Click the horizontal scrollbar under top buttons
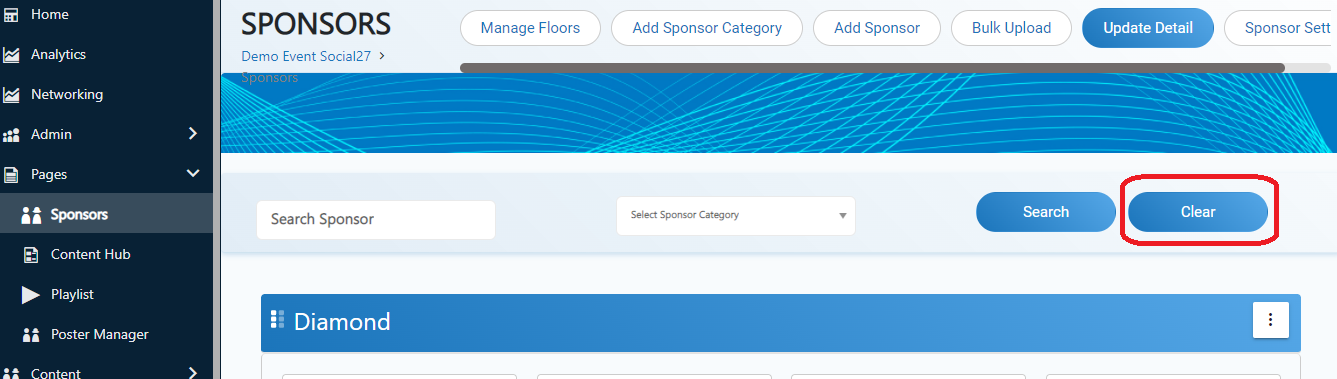The width and height of the screenshot is (1337, 379). [x=872, y=68]
